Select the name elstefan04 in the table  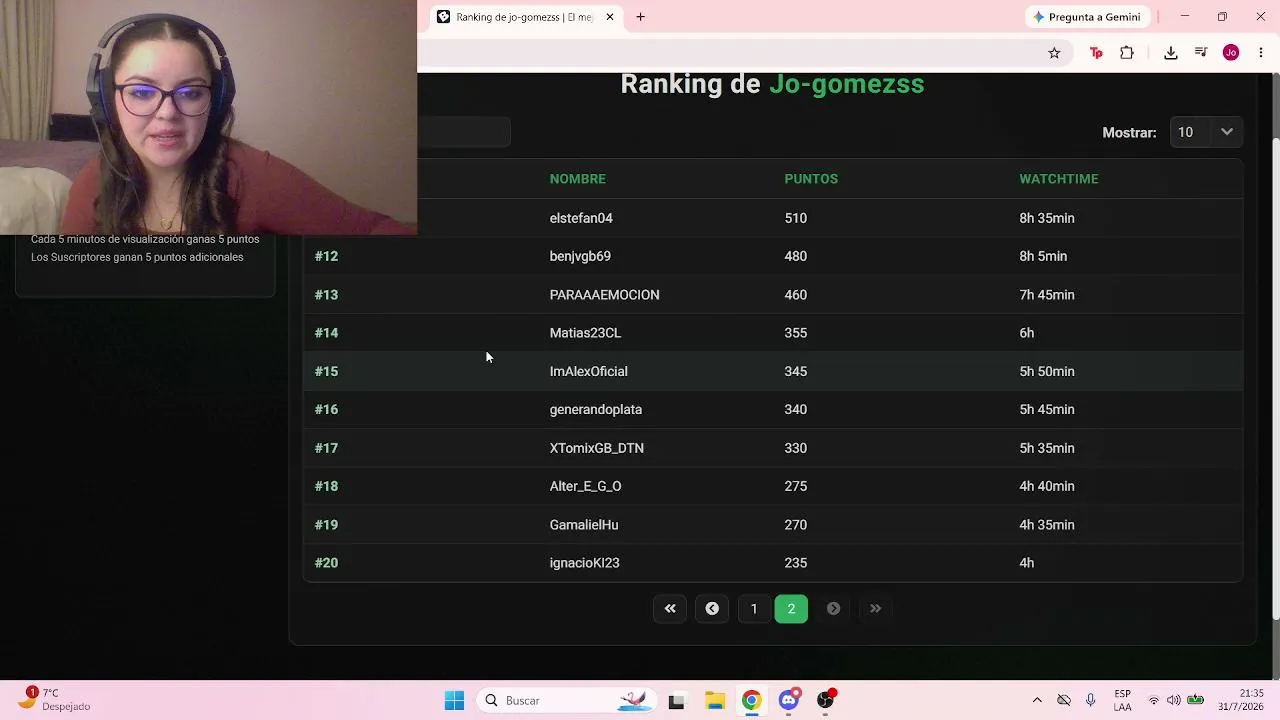(581, 218)
